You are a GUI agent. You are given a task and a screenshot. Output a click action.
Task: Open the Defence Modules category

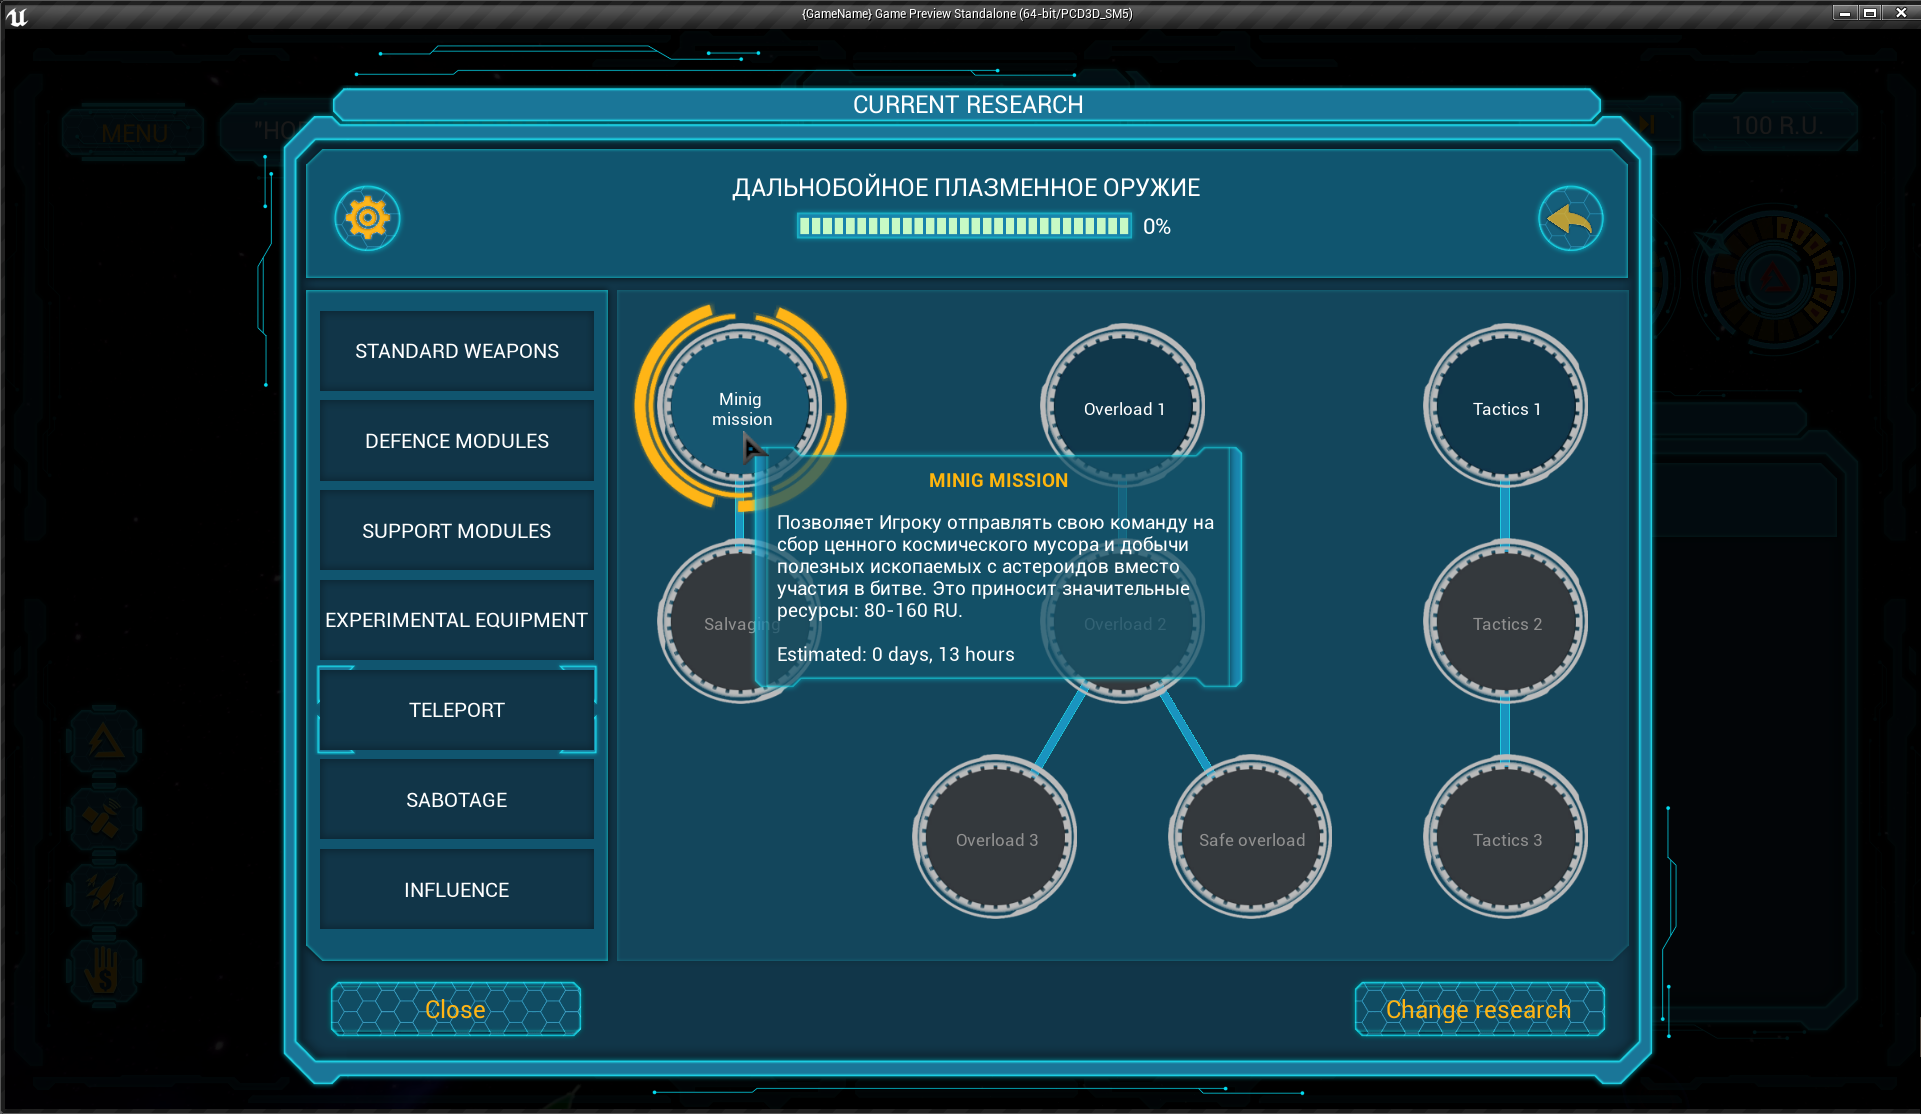(457, 441)
